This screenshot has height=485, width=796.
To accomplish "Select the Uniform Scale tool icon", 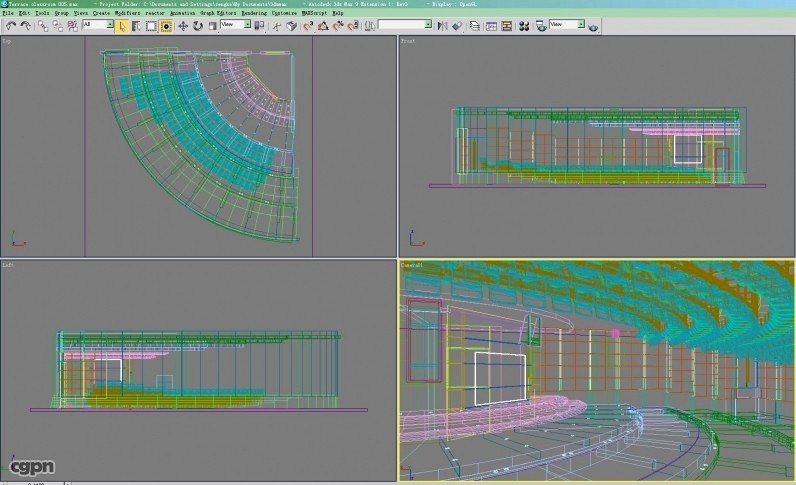I will [x=212, y=25].
